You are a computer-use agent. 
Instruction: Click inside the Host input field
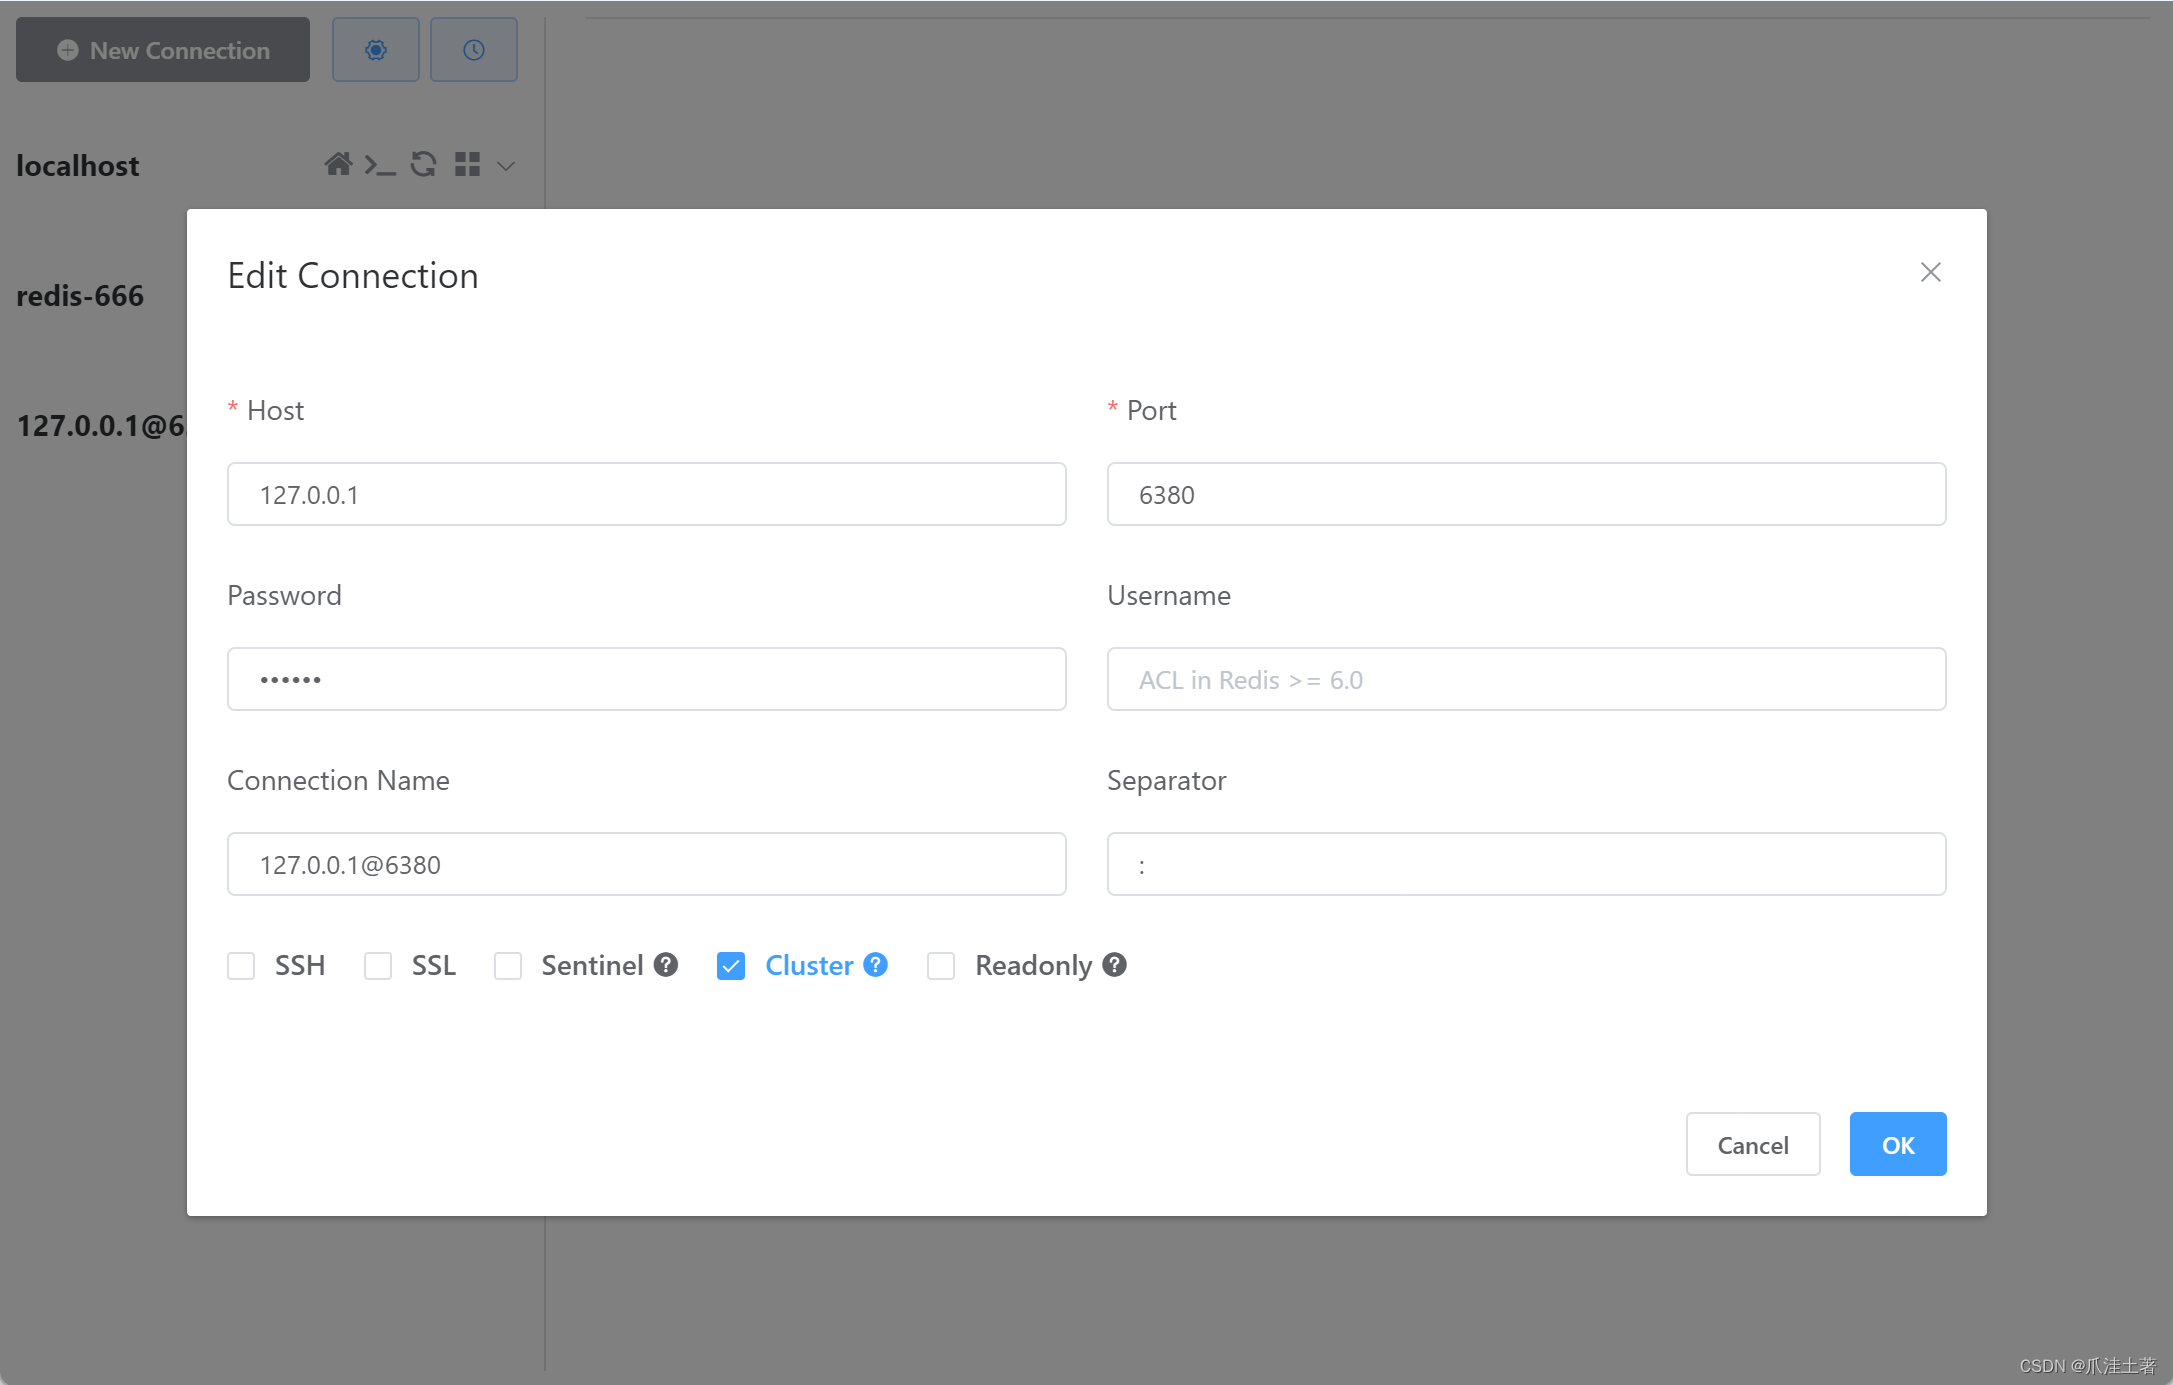tap(646, 494)
